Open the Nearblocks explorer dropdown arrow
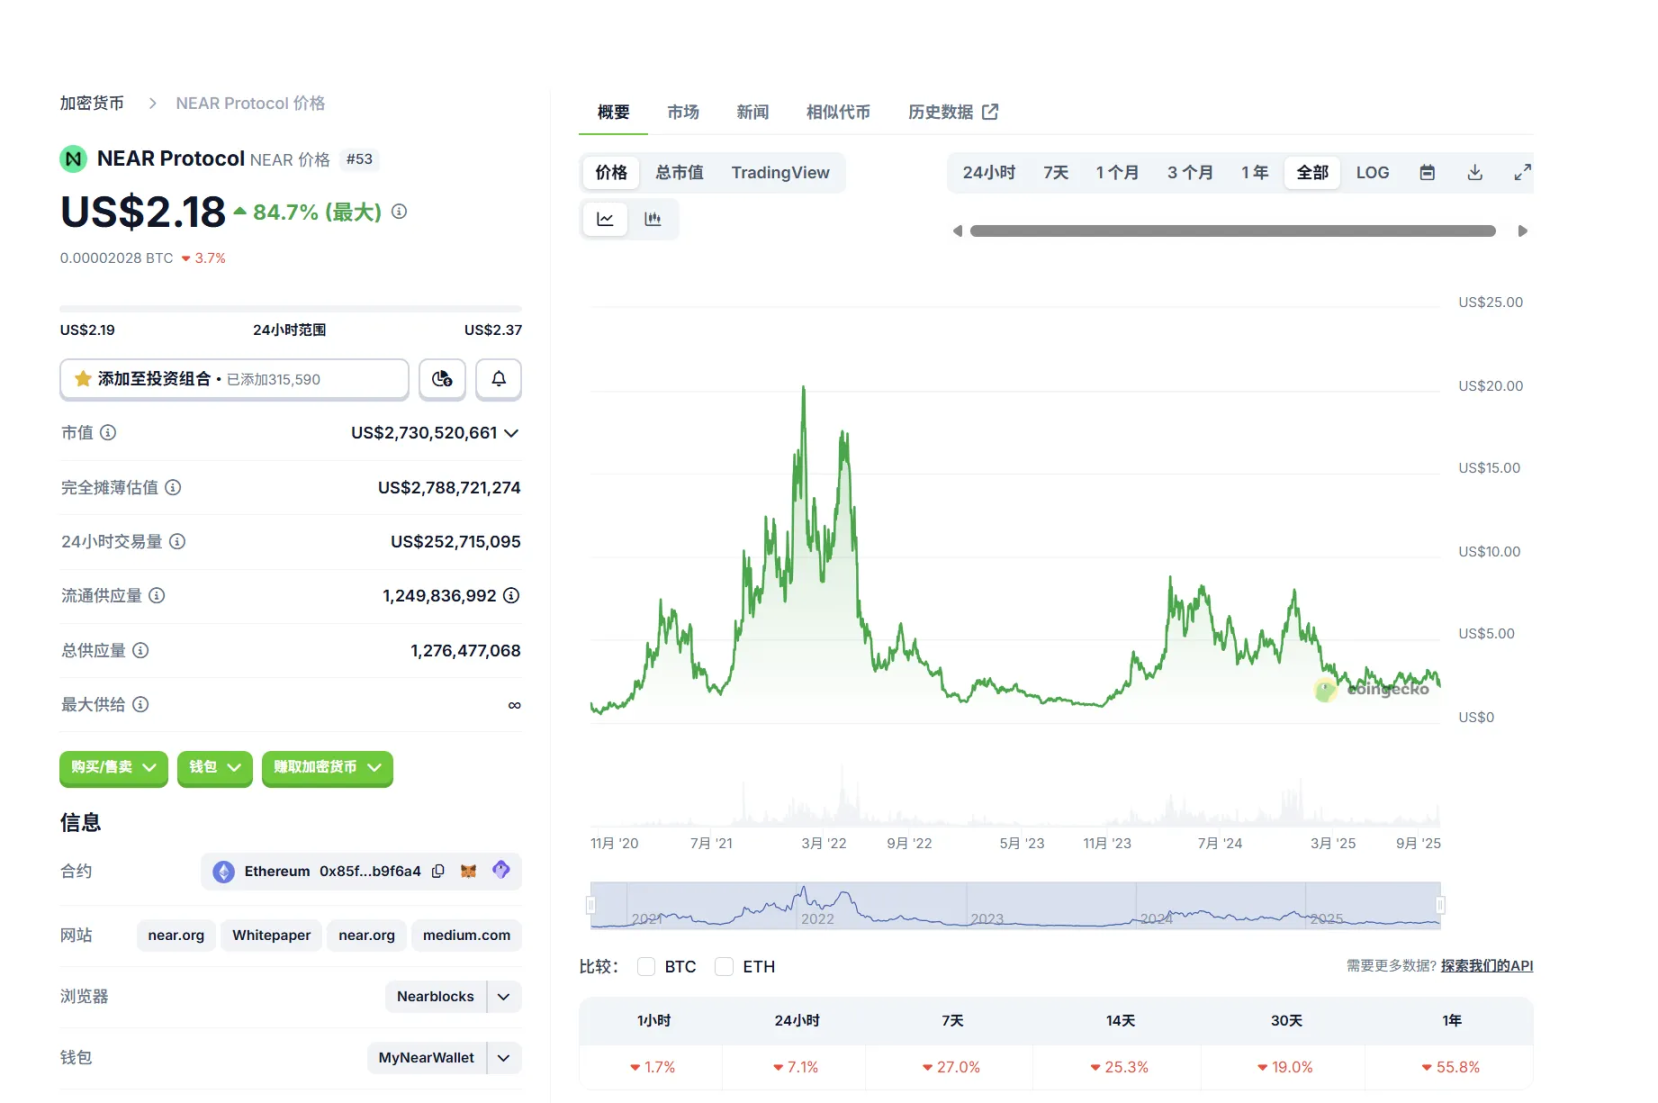The image size is (1658, 1103). coord(504,996)
